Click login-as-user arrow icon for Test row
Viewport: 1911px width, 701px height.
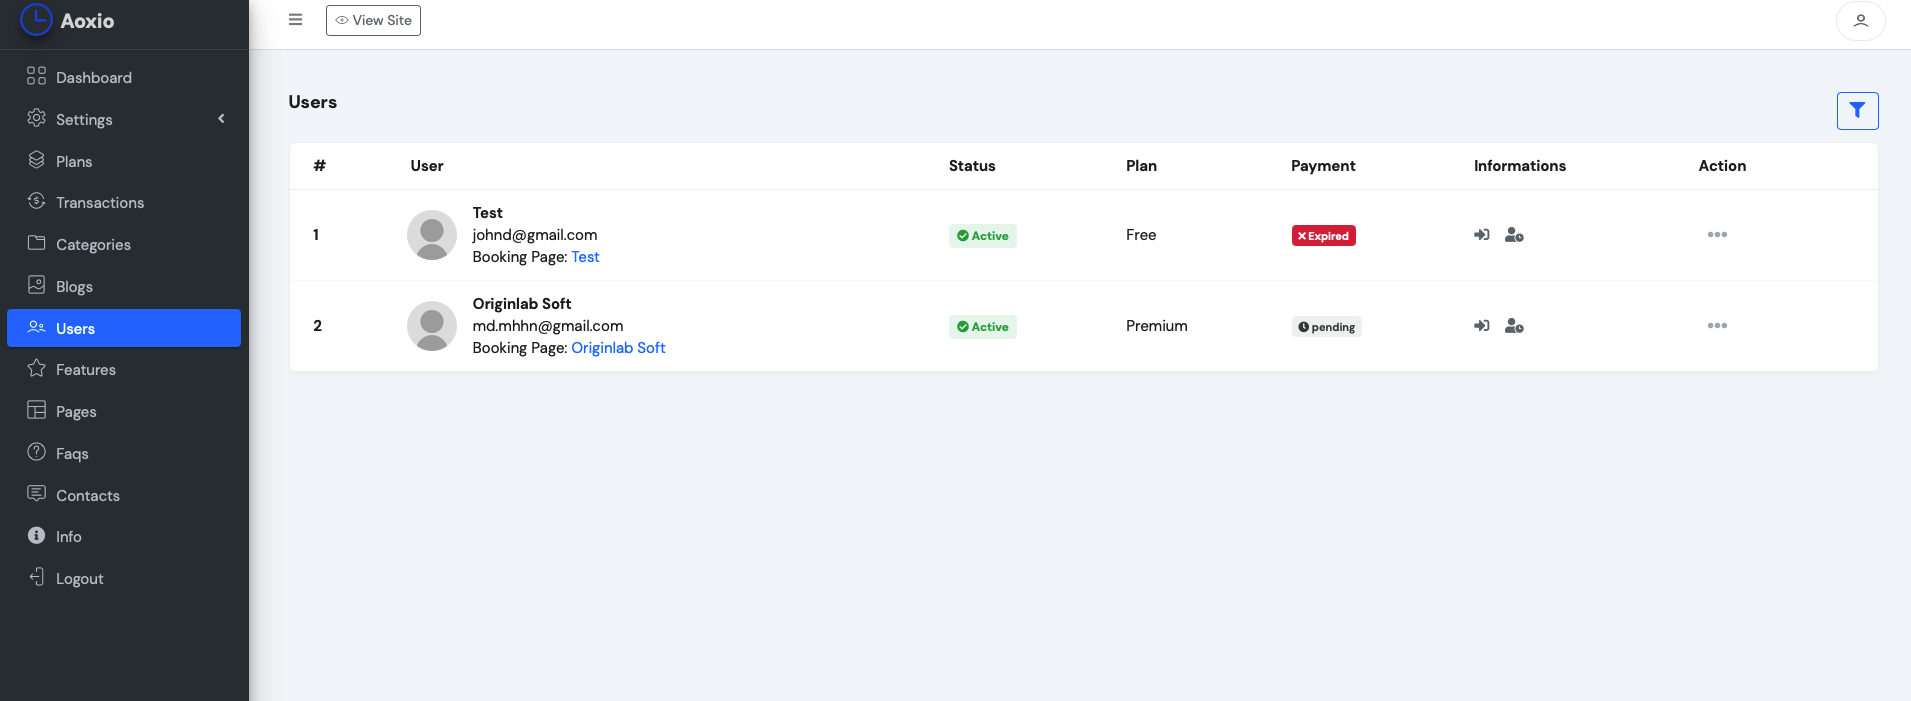(1481, 235)
